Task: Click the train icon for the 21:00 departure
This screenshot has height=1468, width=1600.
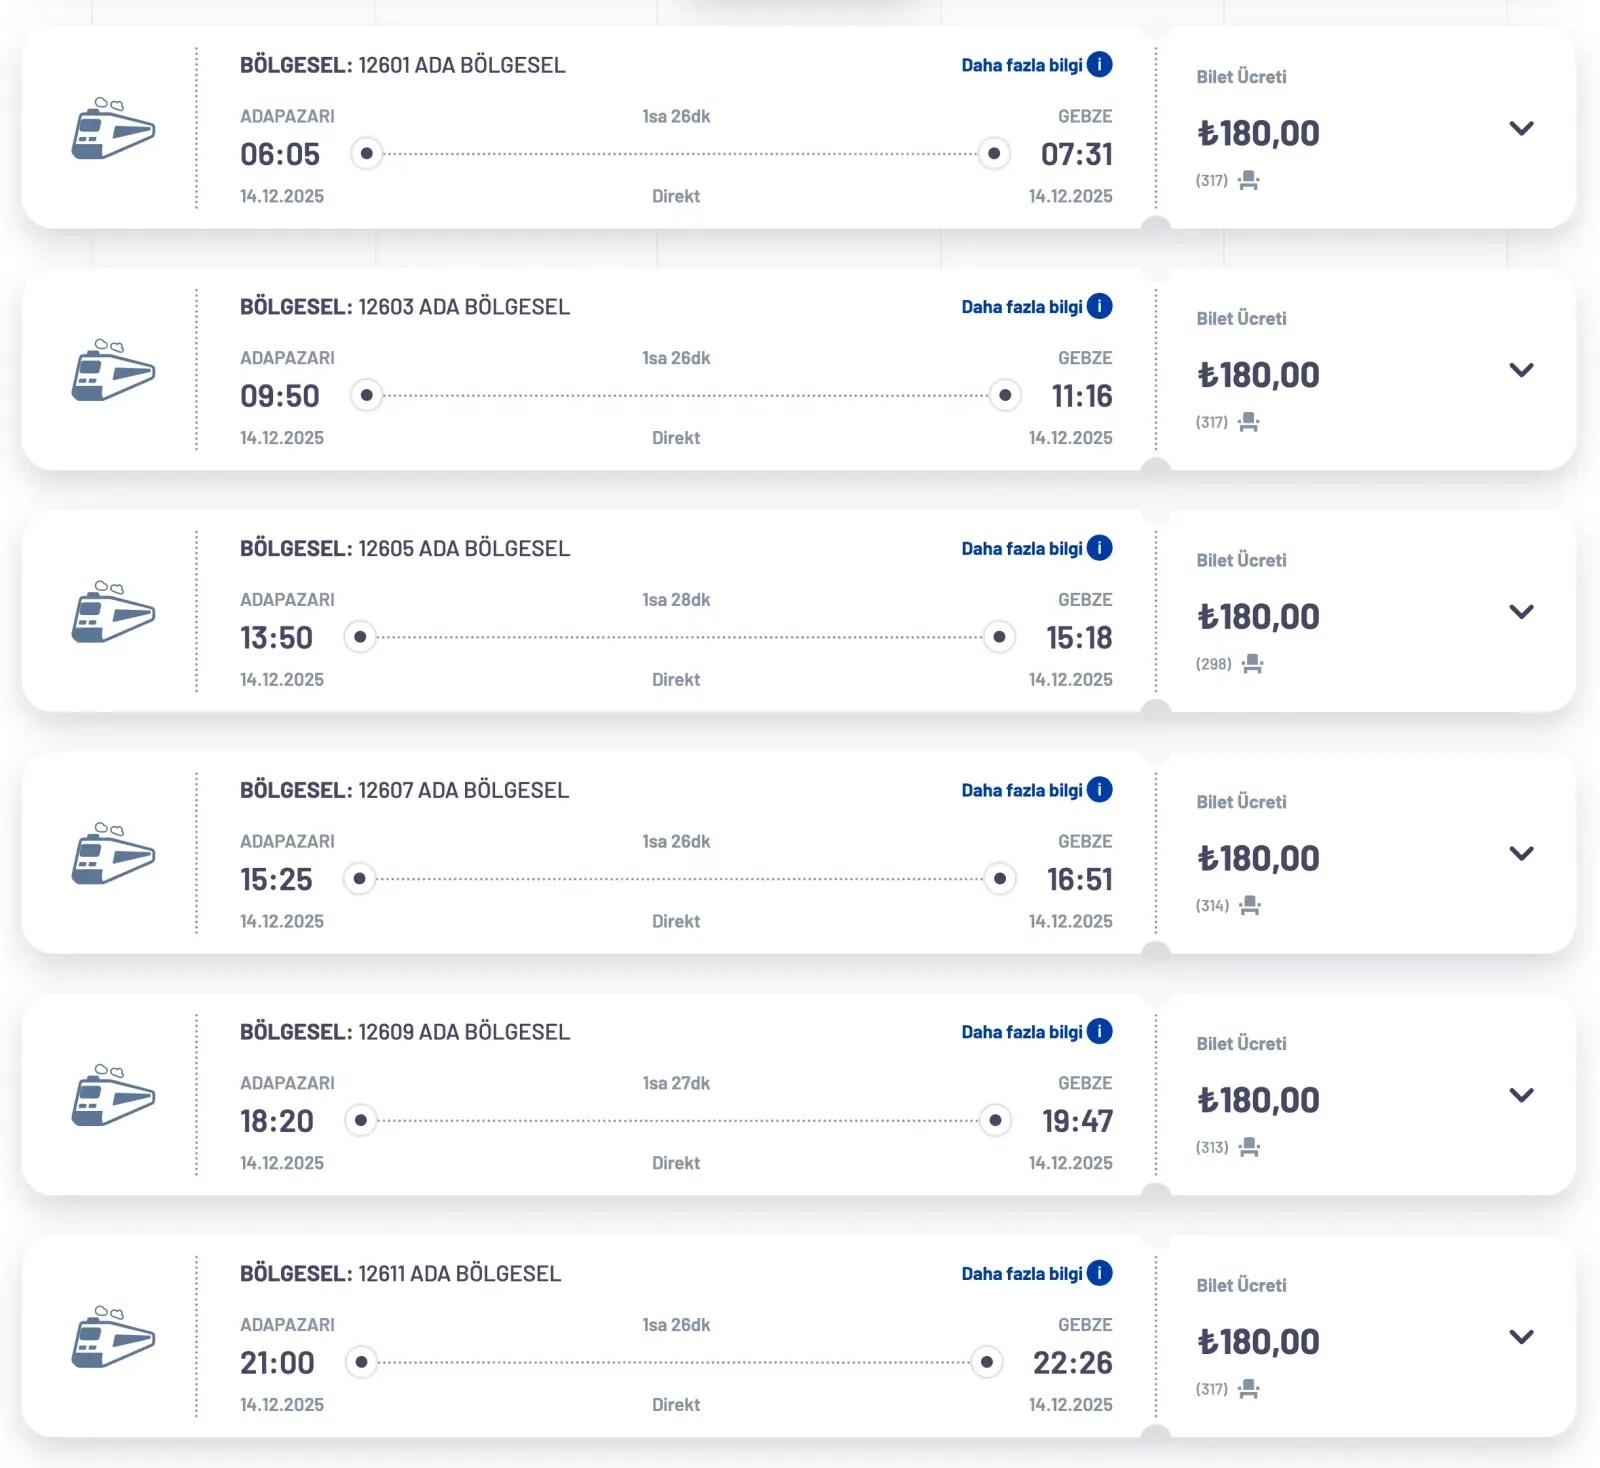Action: pos(113,1337)
